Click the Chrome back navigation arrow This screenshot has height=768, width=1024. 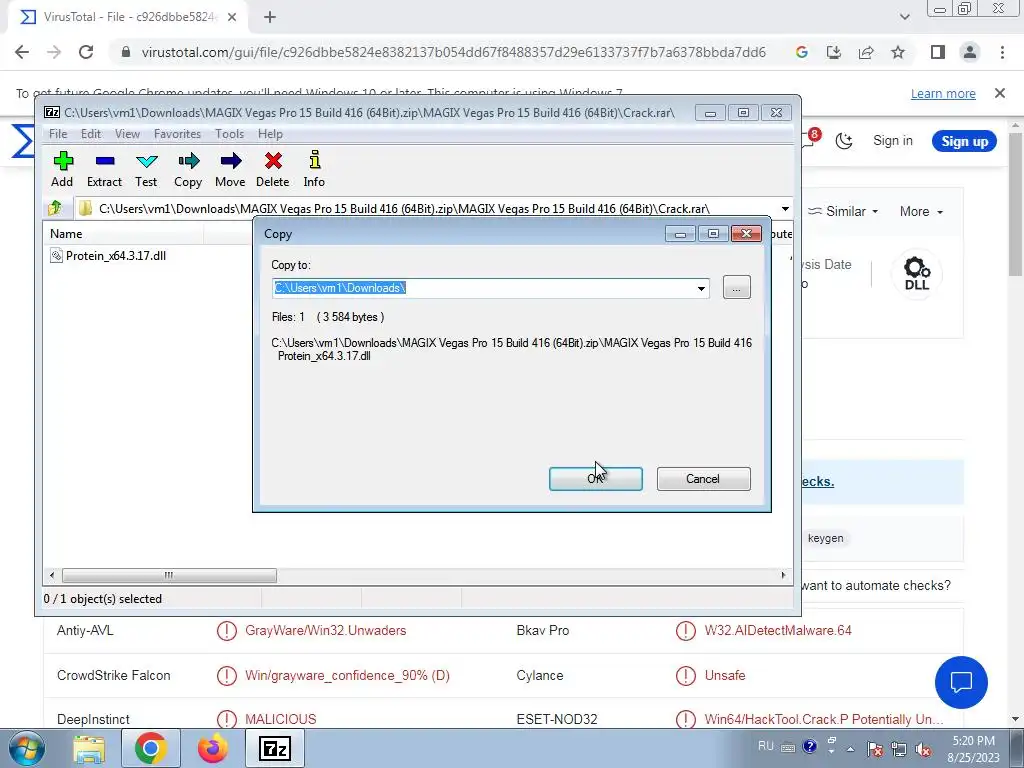pos(22,52)
